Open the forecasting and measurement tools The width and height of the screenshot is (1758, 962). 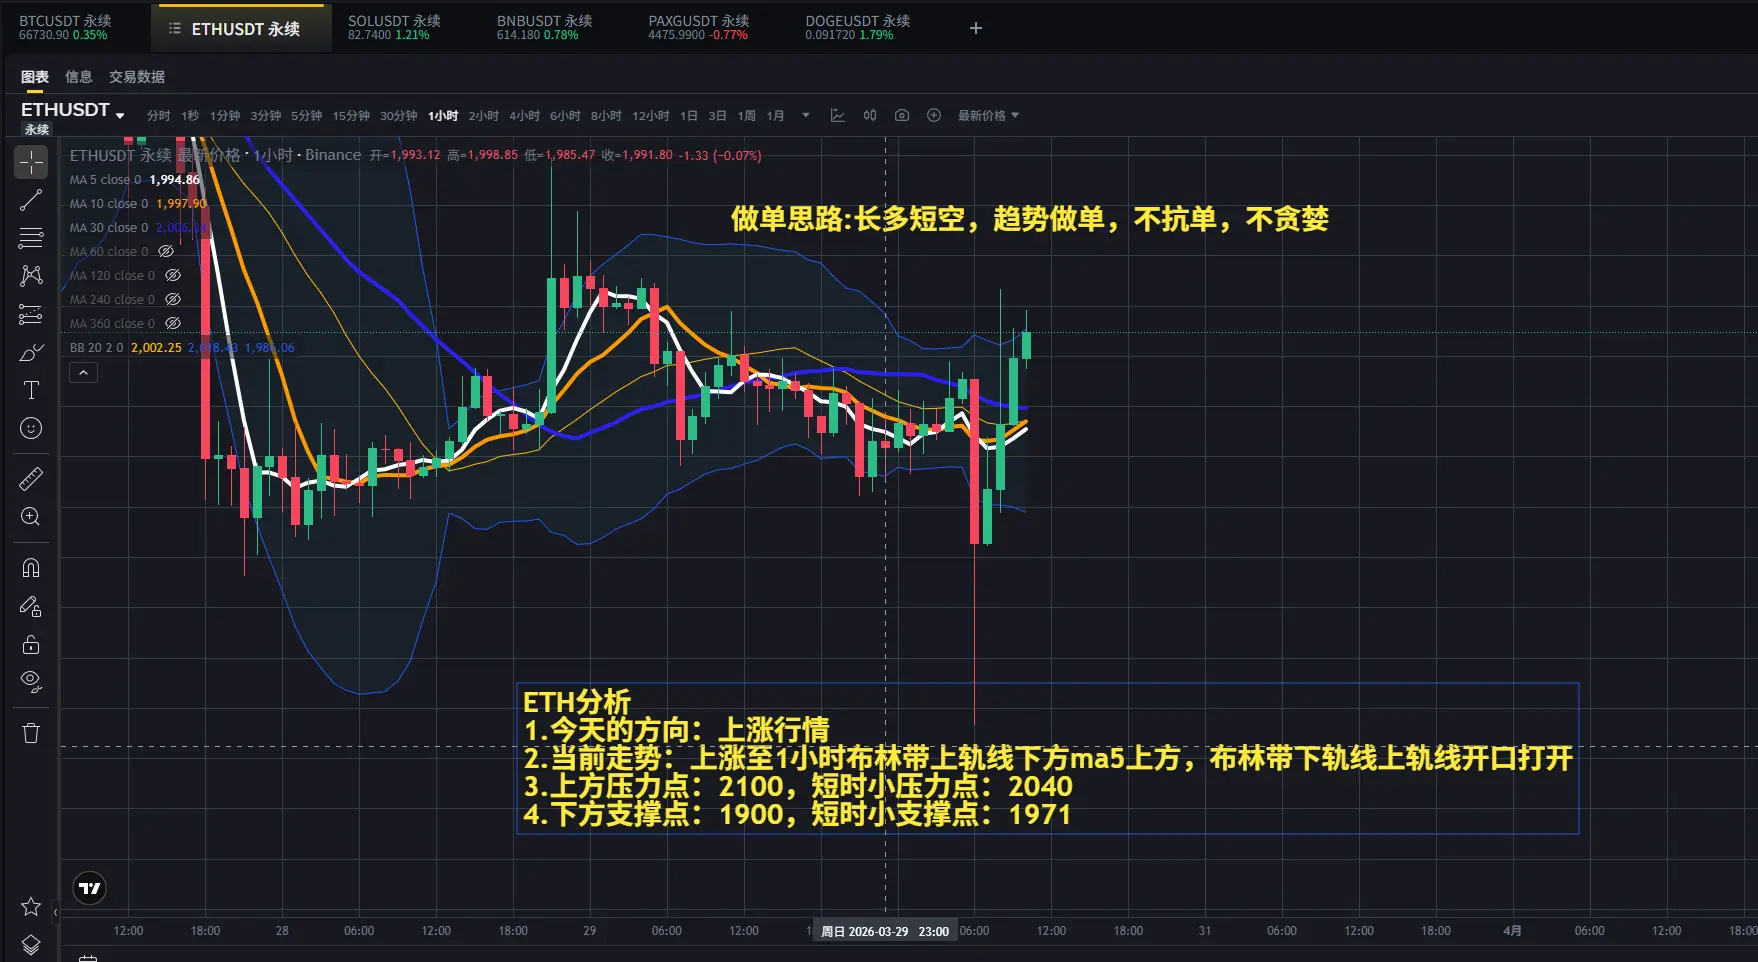[31, 314]
